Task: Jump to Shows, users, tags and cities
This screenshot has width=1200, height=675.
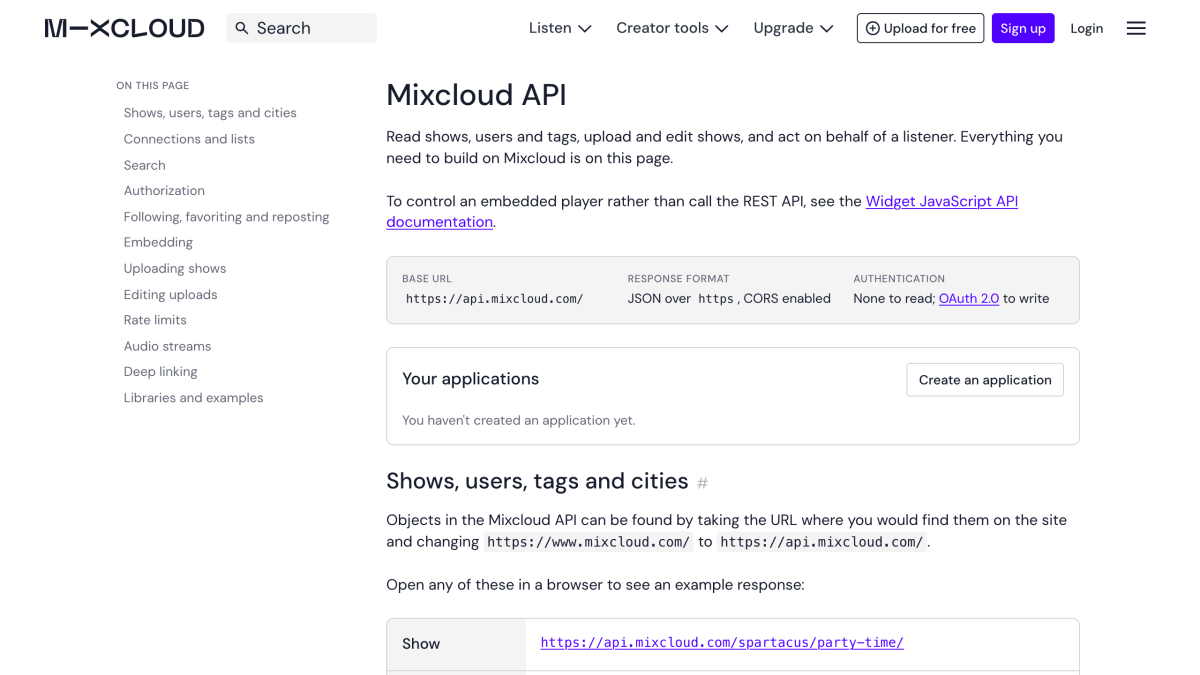Action: [x=210, y=113]
